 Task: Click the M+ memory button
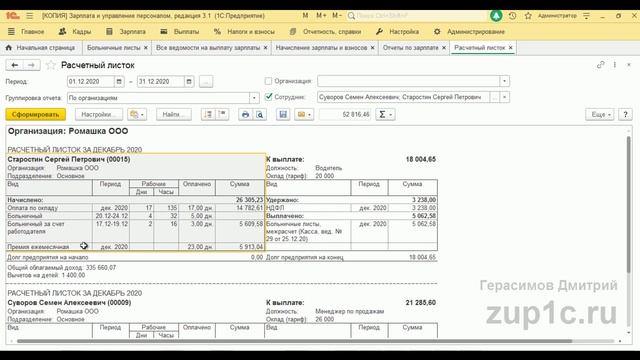[321, 16]
